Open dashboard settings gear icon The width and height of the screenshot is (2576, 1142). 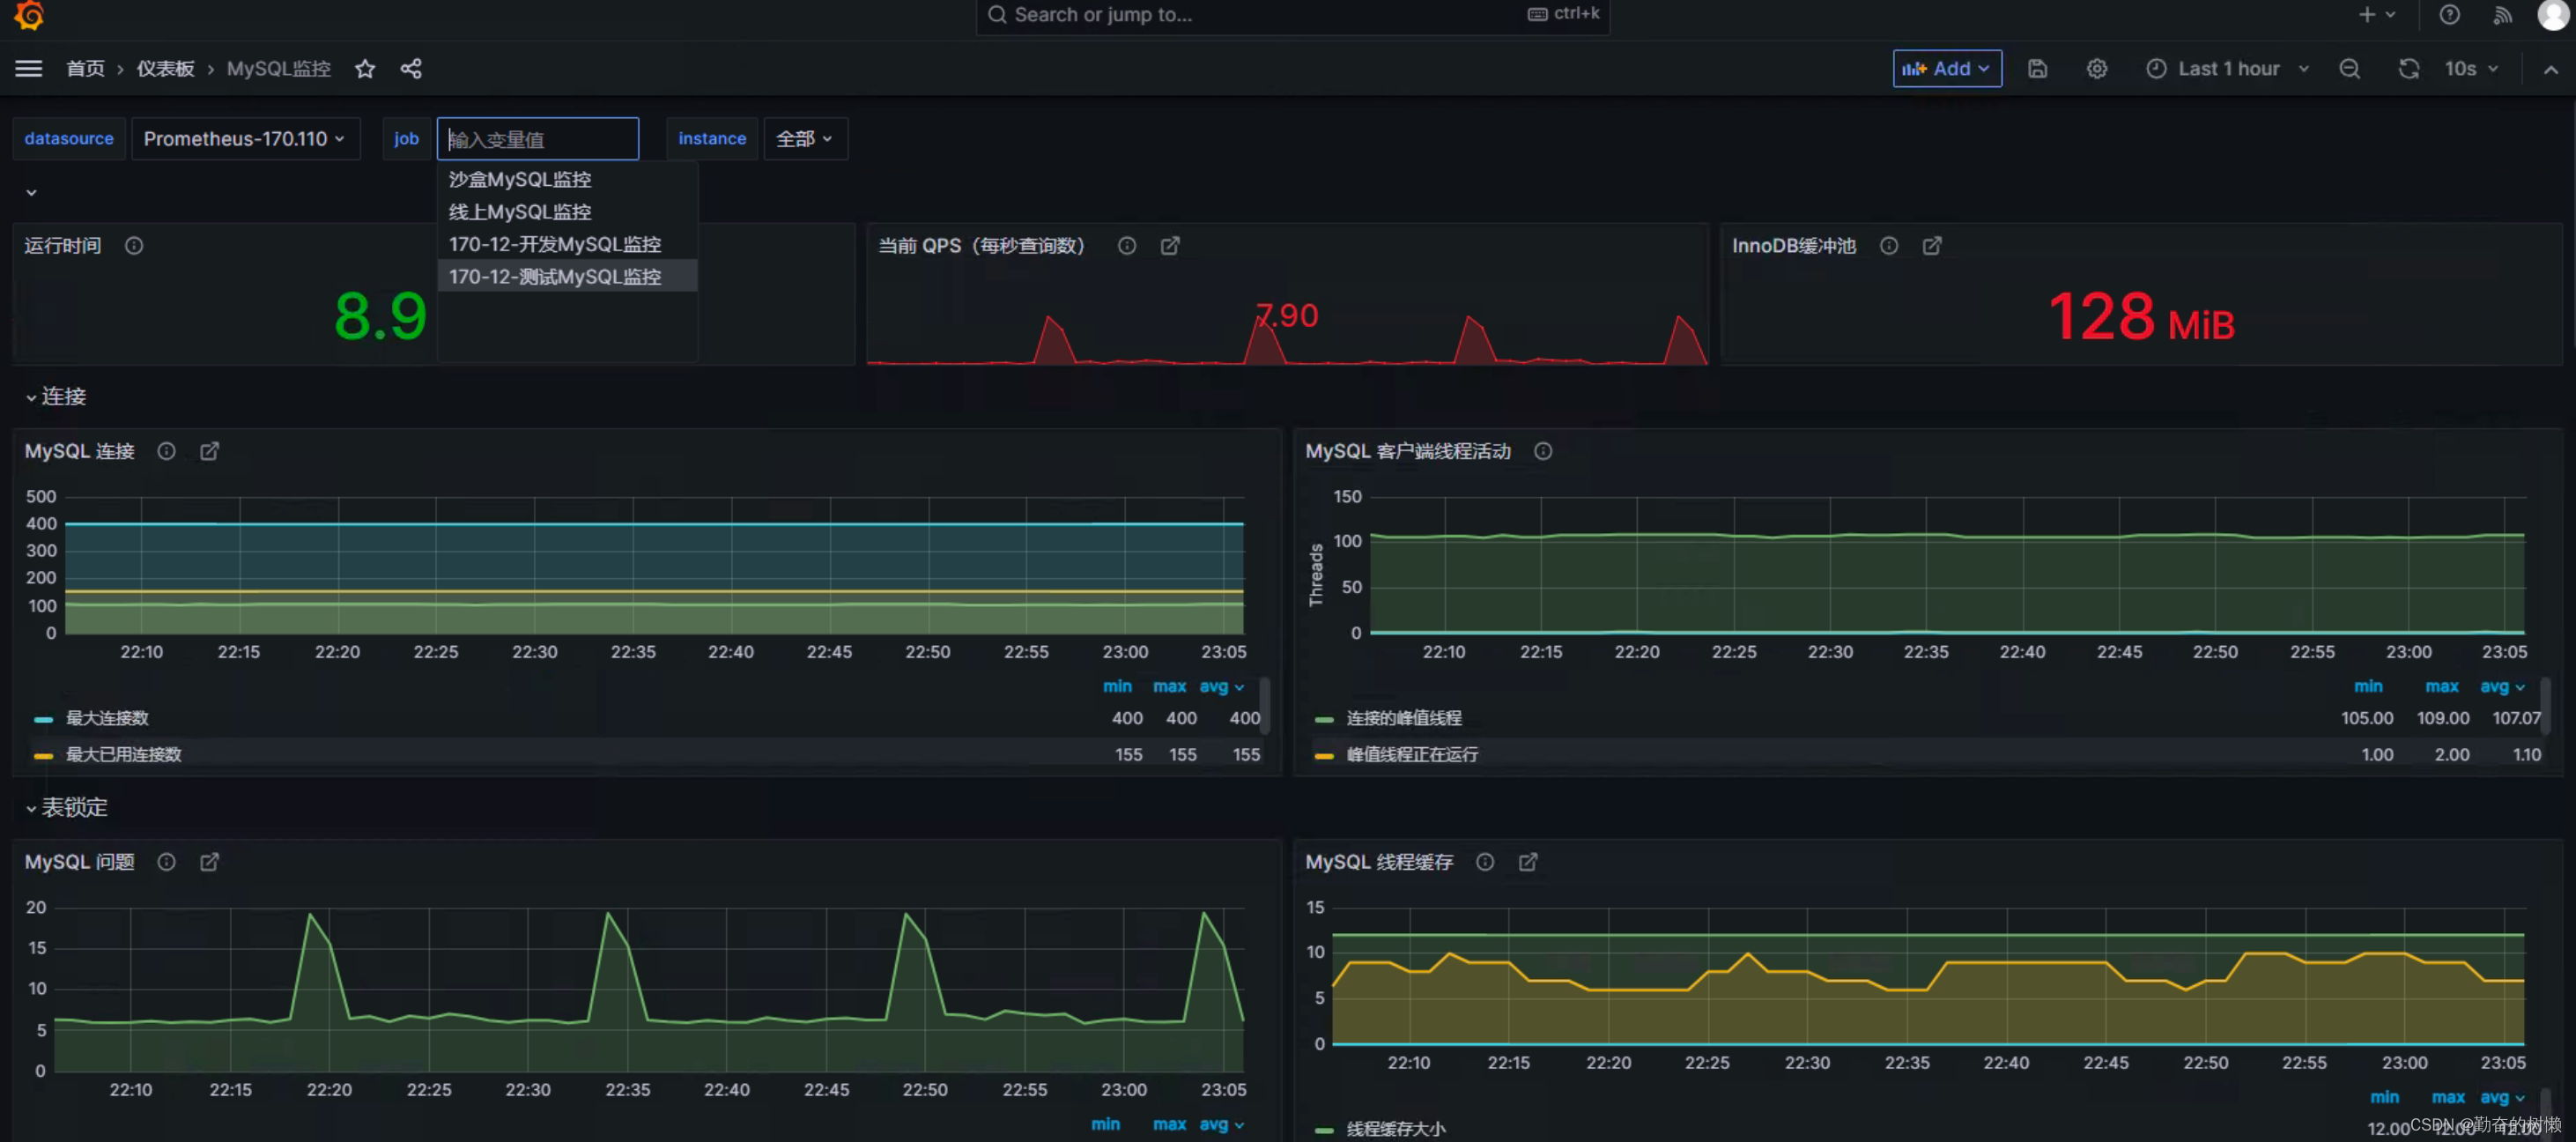2097,68
